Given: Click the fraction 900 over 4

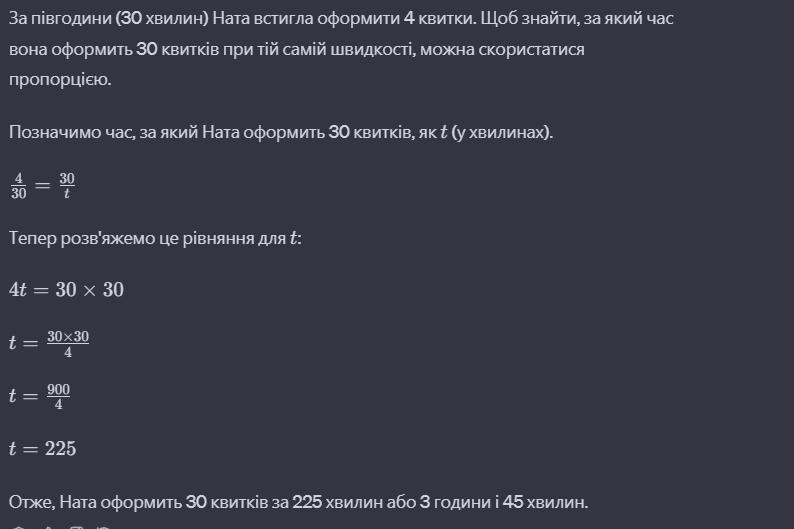Looking at the screenshot, I should point(58,396).
